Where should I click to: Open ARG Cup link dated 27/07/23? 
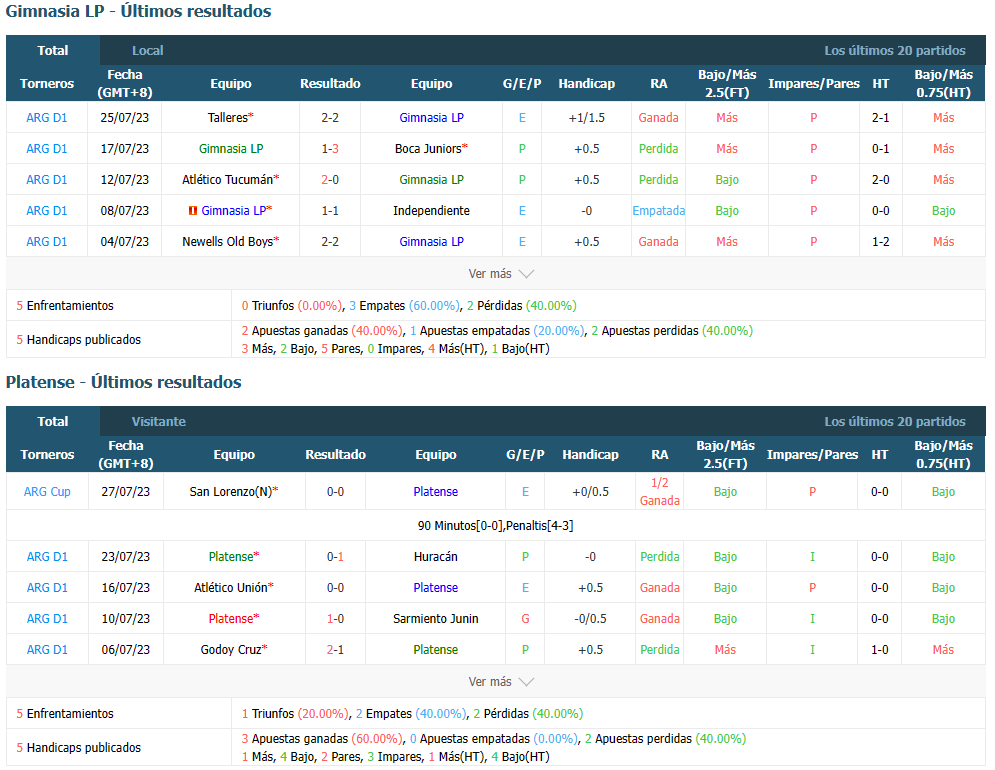[x=47, y=491]
